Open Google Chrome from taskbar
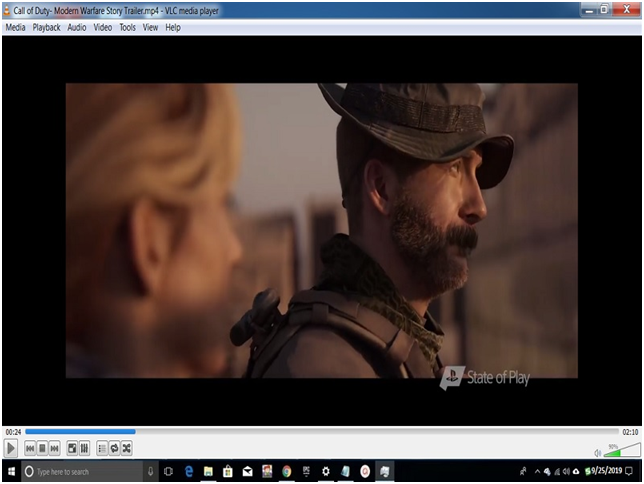Viewport: 644px width, 484px height. click(x=287, y=472)
